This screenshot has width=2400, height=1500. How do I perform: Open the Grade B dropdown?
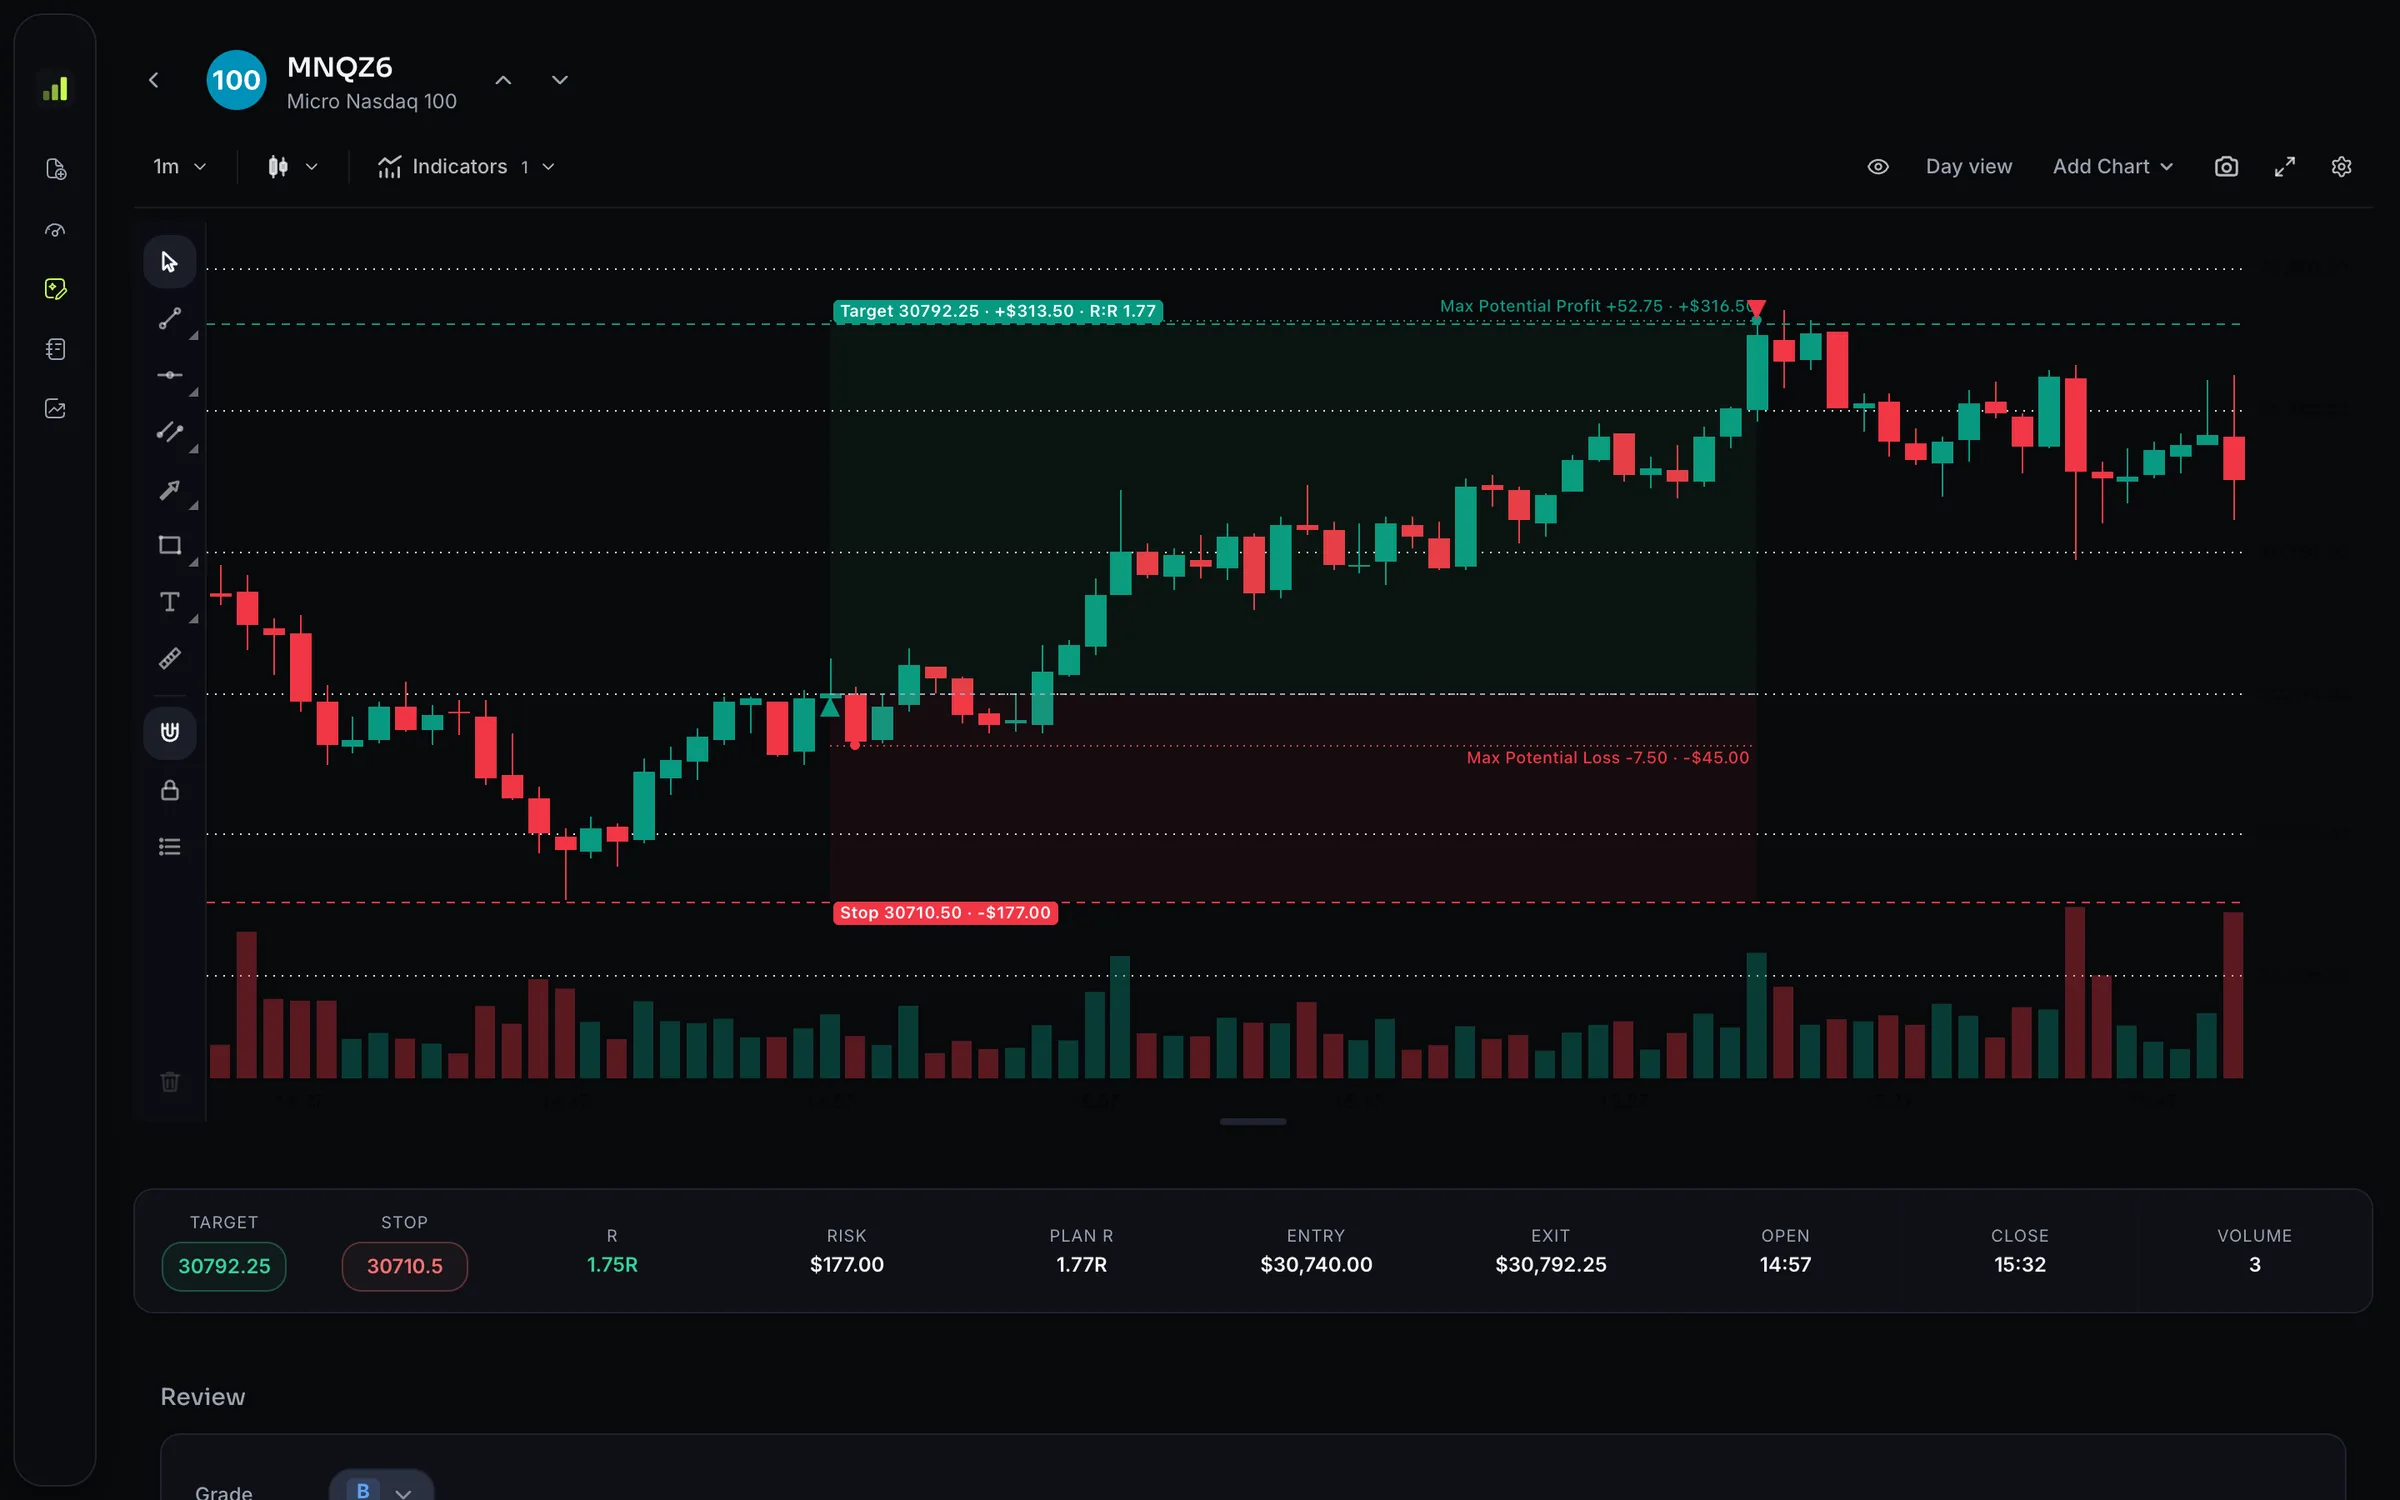pos(381,1491)
